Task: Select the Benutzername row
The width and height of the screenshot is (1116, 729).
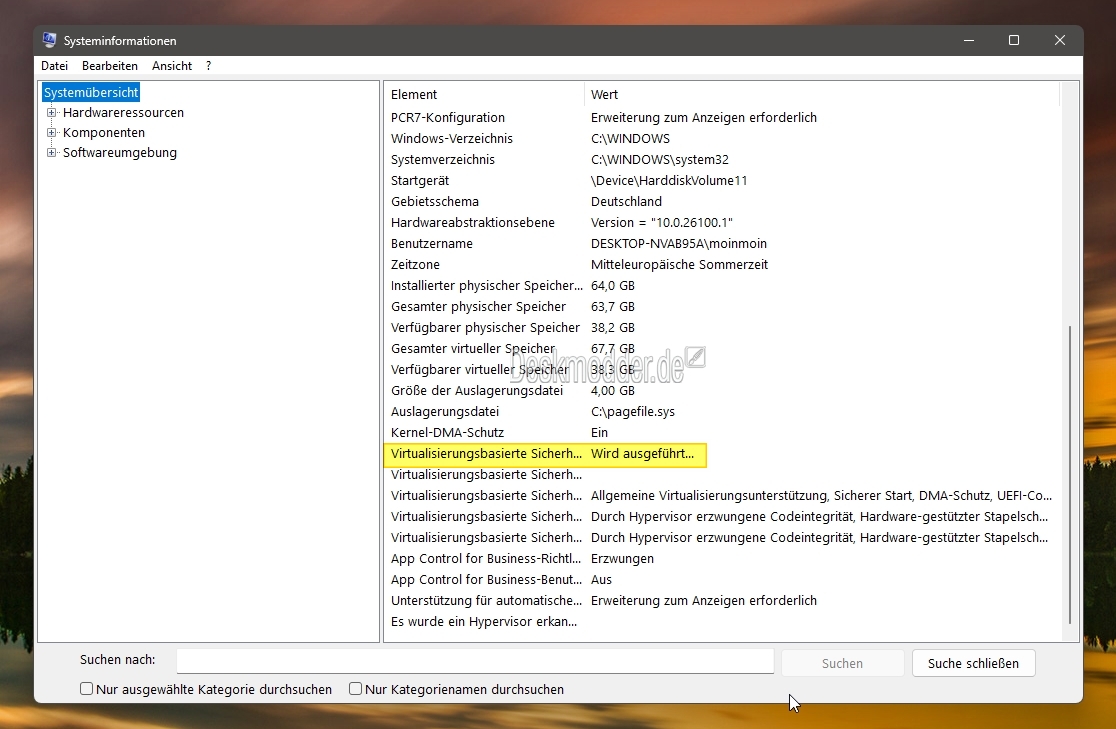Action: coord(722,243)
